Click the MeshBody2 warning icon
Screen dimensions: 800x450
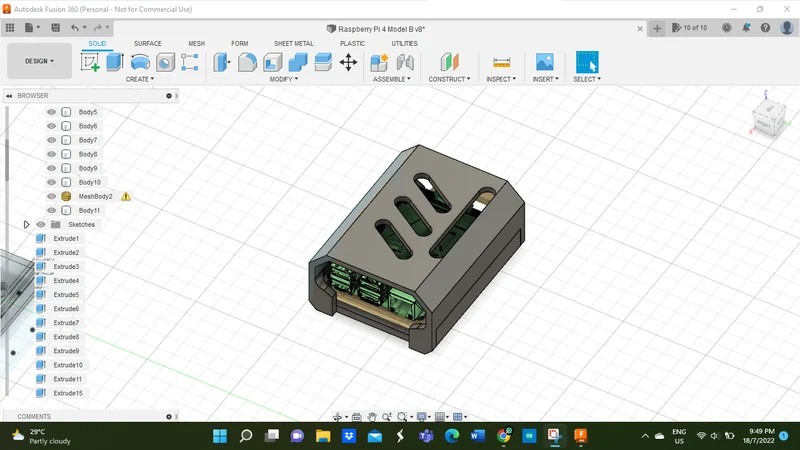[x=126, y=196]
